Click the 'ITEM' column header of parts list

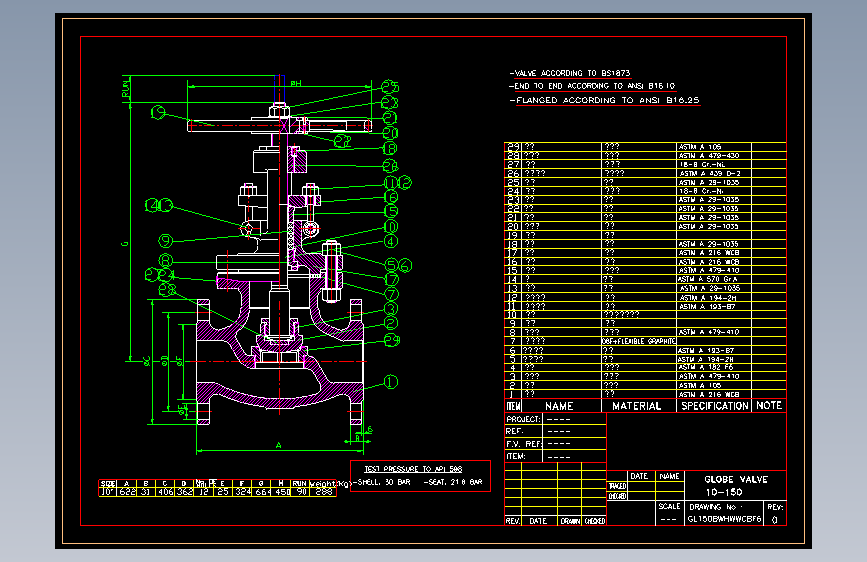click(x=513, y=406)
